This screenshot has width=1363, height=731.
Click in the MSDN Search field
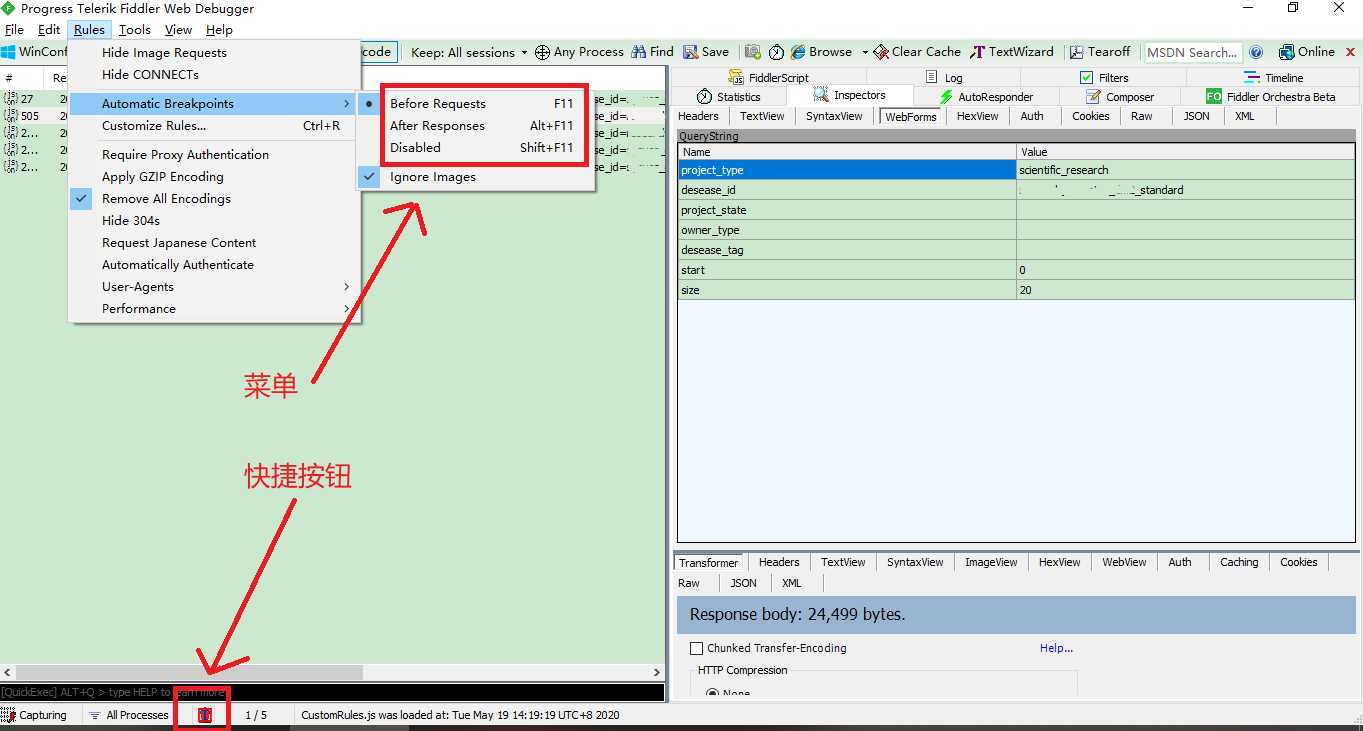(x=1192, y=52)
